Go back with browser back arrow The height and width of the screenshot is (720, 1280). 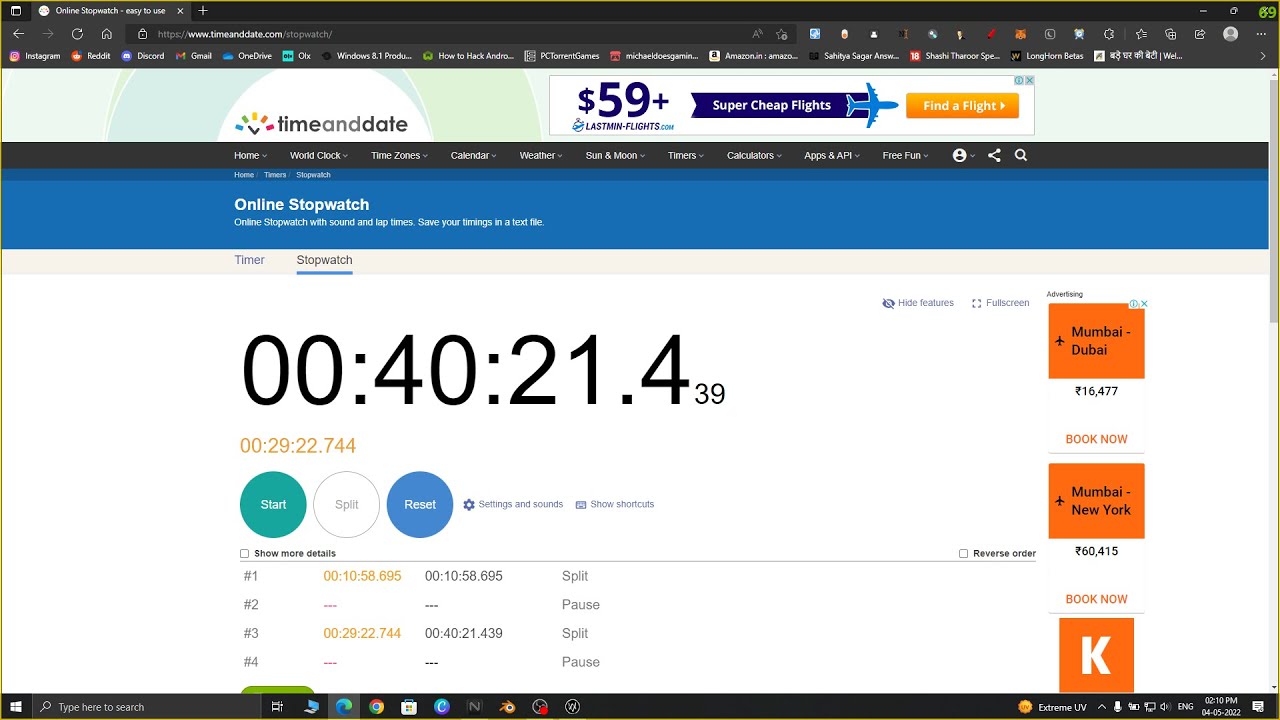pos(18,34)
